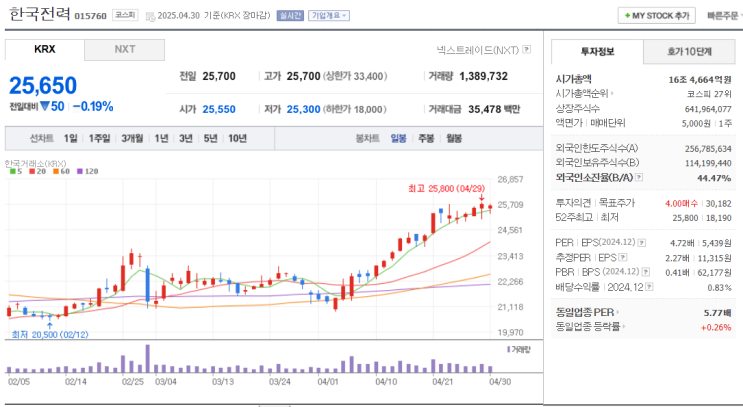Open the 동일업종 등락률 link
The image size is (743, 407).
click(x=588, y=326)
